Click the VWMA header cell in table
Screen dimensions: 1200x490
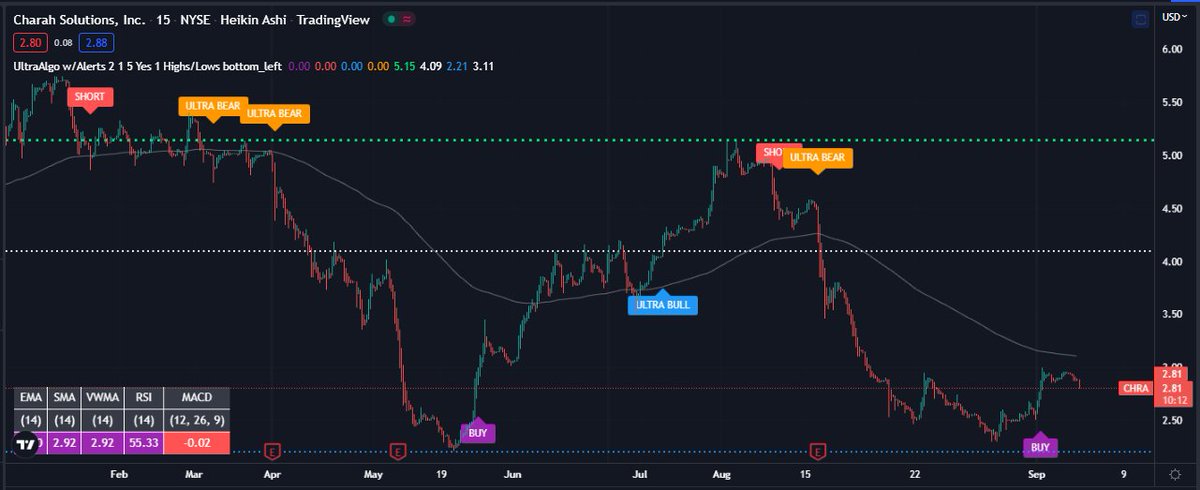coord(105,398)
